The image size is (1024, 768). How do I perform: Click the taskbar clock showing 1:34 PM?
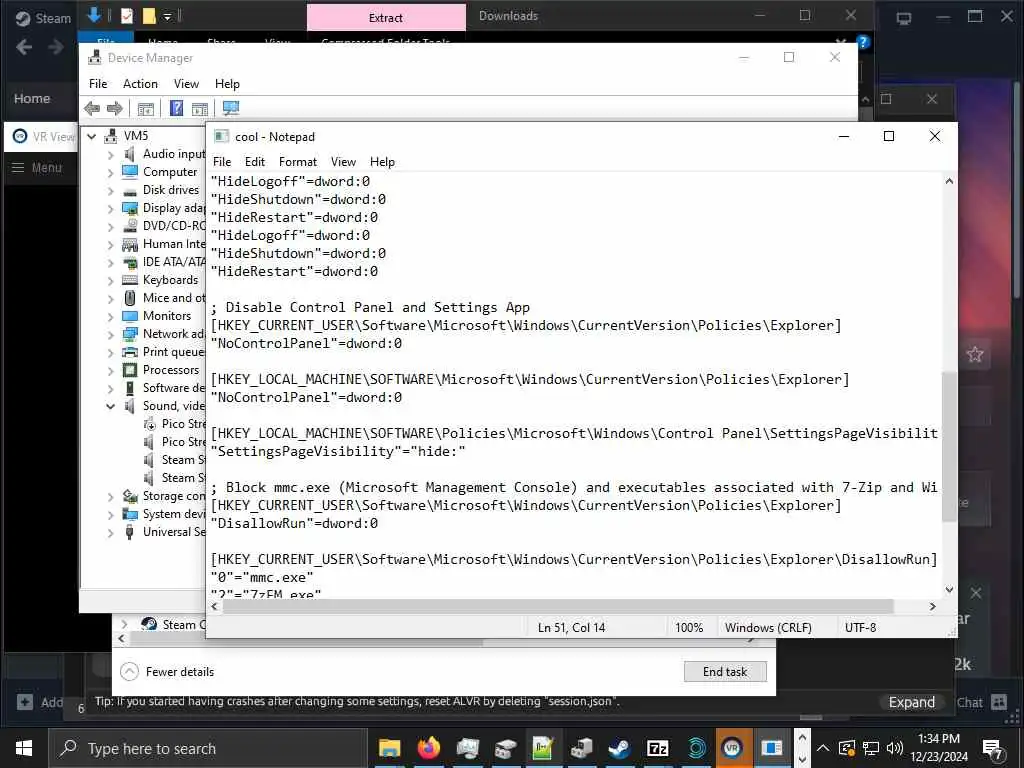click(x=939, y=748)
